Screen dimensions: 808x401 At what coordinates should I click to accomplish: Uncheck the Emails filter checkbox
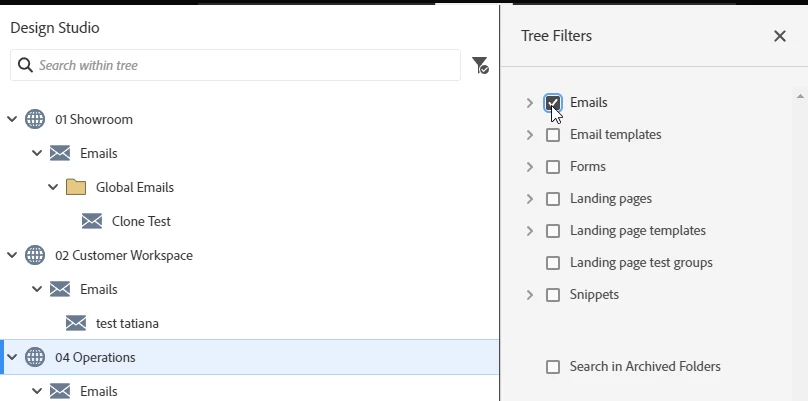(x=553, y=103)
